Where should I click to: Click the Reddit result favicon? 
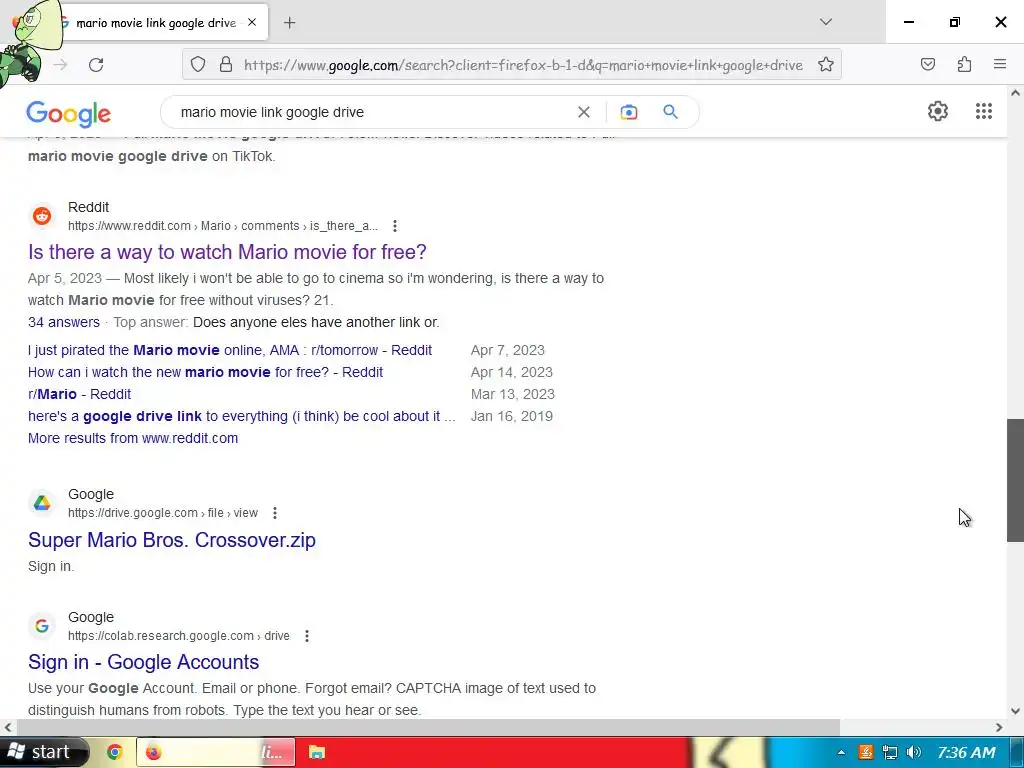(42, 216)
